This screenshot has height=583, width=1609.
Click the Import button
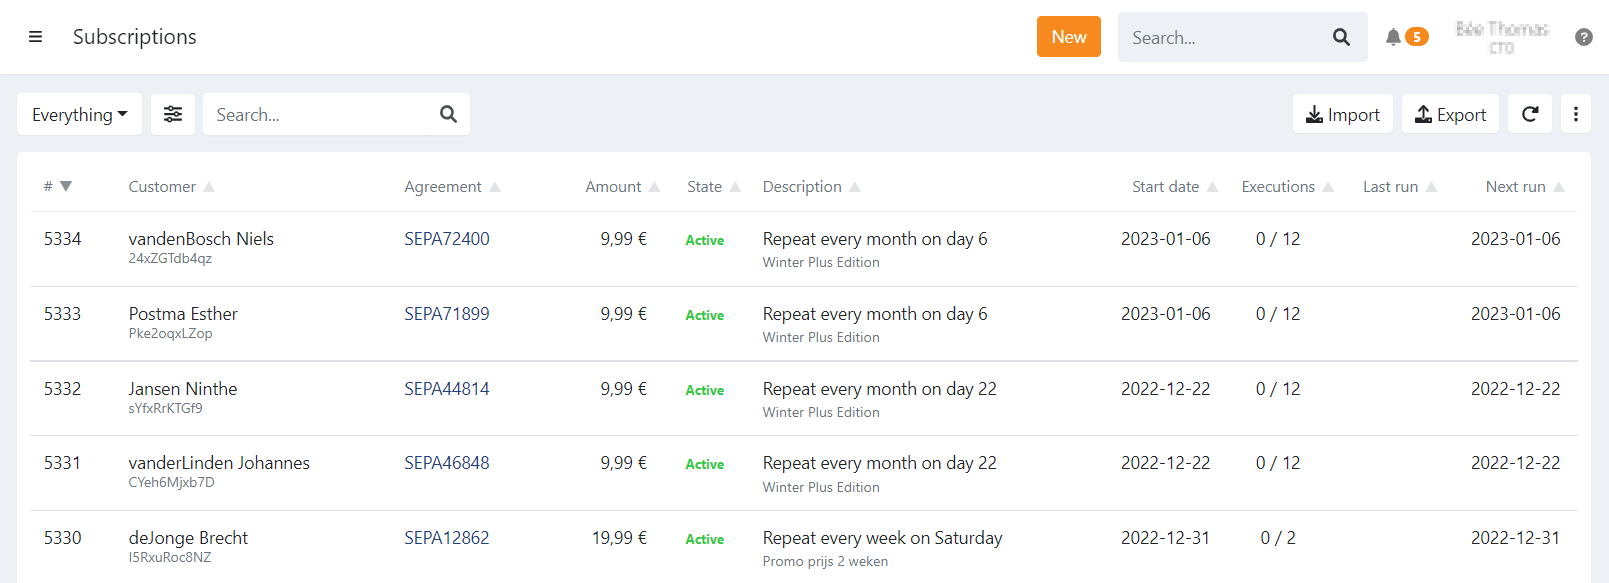(1342, 114)
